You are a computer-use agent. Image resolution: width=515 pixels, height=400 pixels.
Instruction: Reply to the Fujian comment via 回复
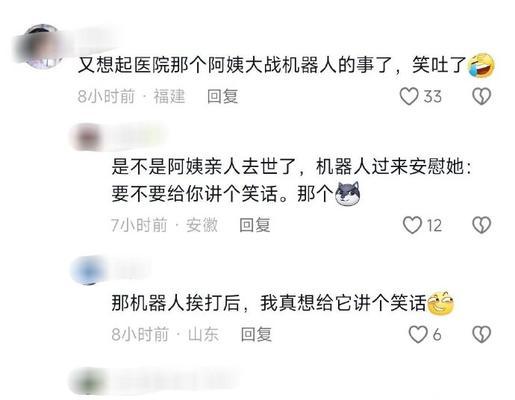pos(222,96)
